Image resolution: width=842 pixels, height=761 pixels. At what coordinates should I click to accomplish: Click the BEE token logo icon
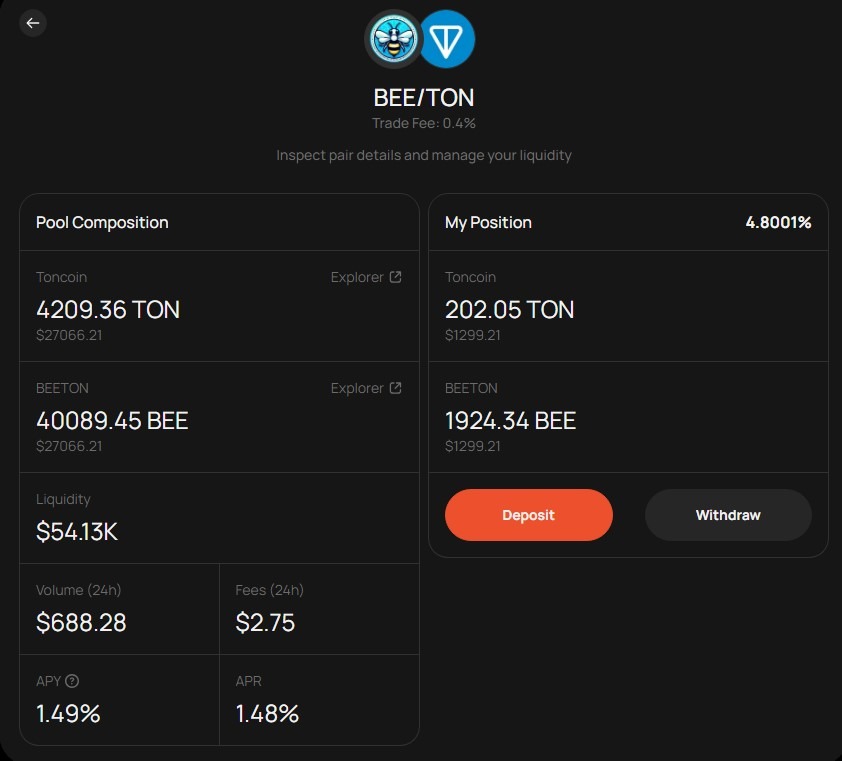[393, 39]
